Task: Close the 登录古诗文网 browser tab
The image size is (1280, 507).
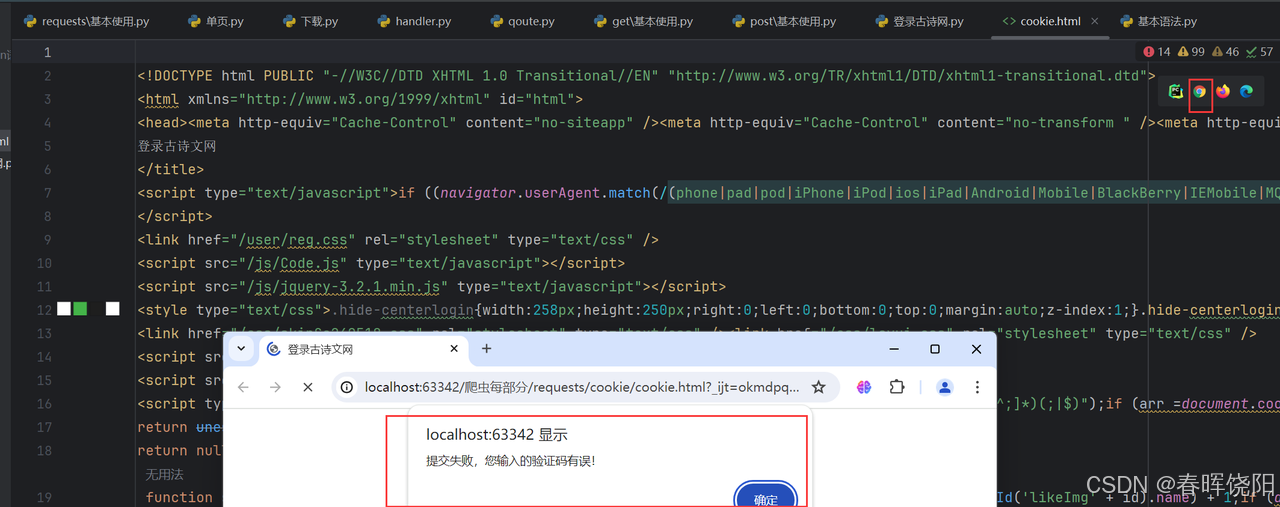Action: pos(454,349)
